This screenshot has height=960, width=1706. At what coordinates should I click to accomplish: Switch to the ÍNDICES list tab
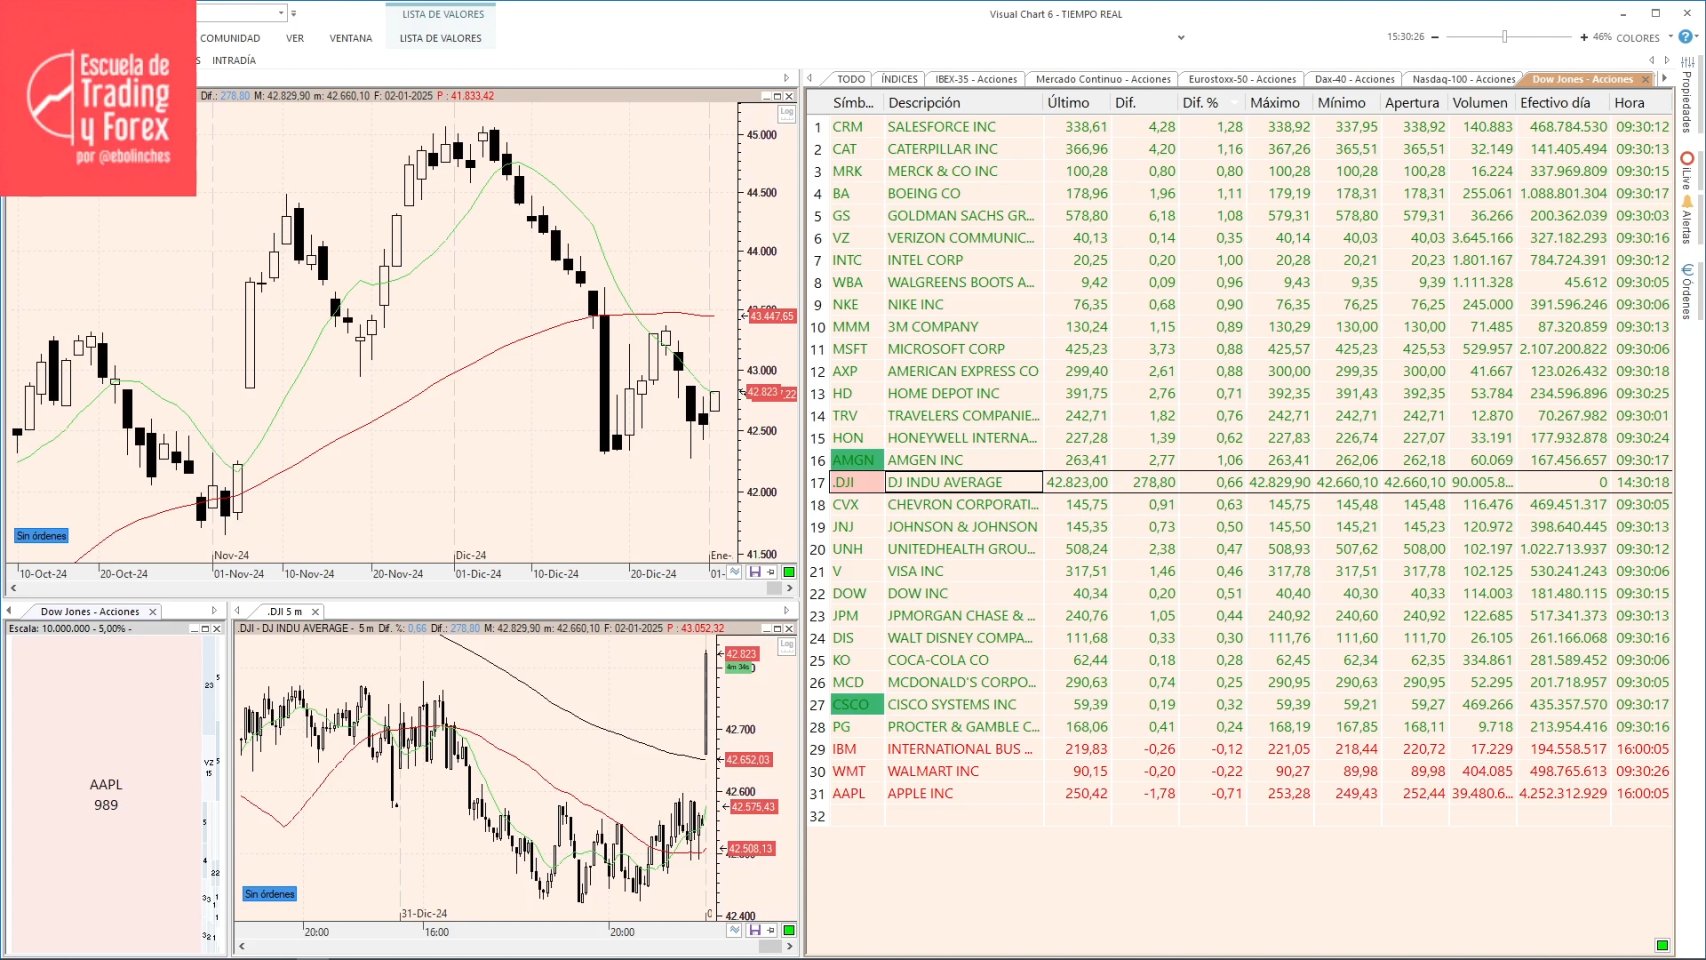coord(899,79)
